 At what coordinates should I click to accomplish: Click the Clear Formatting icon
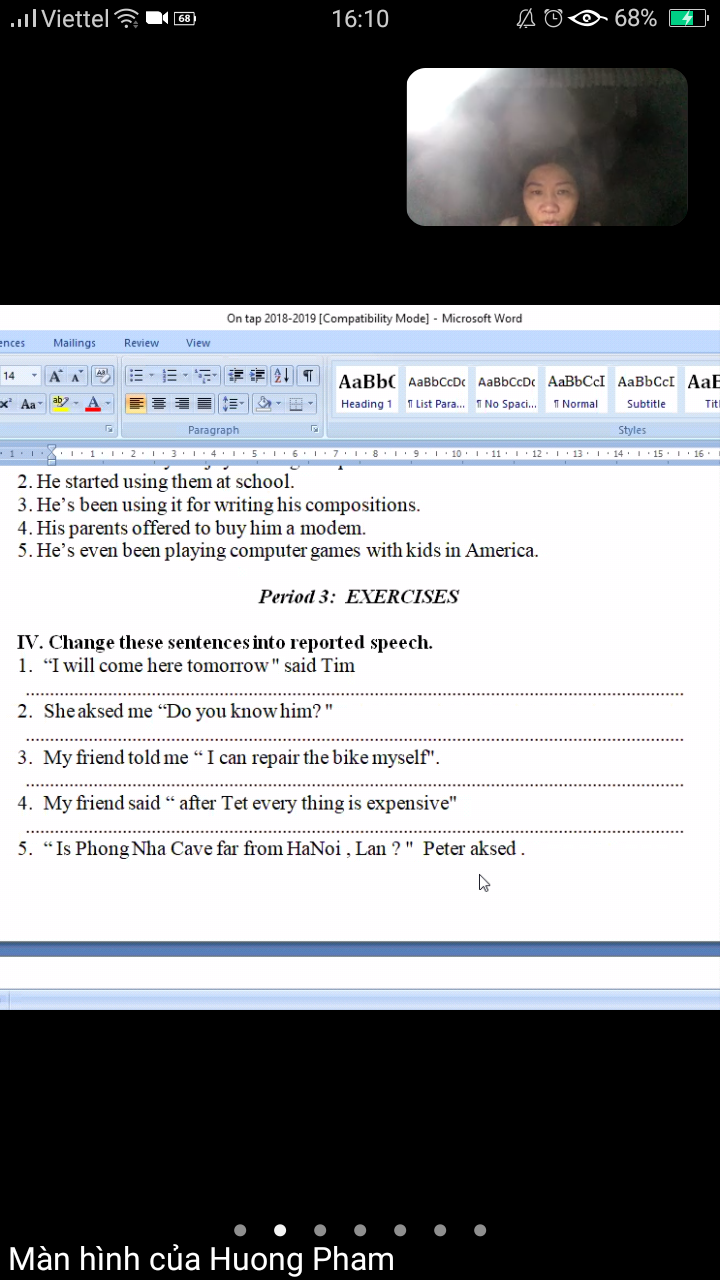tap(102, 376)
